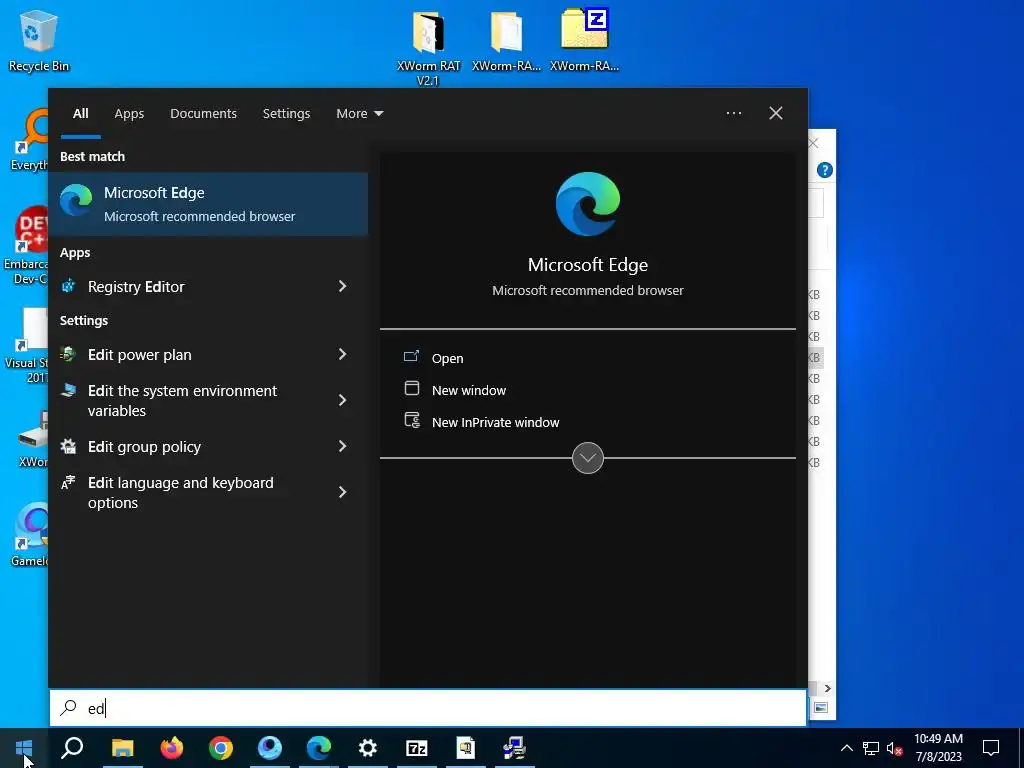
Task: Select the middle XWorm-RA folder on desktop
Action: pyautogui.click(x=506, y=39)
